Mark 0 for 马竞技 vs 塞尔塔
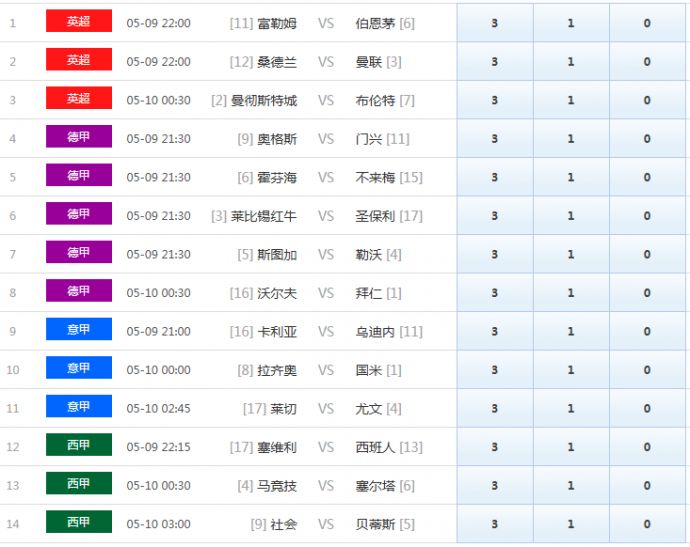Viewport: 690px width, 547px height. (x=647, y=485)
